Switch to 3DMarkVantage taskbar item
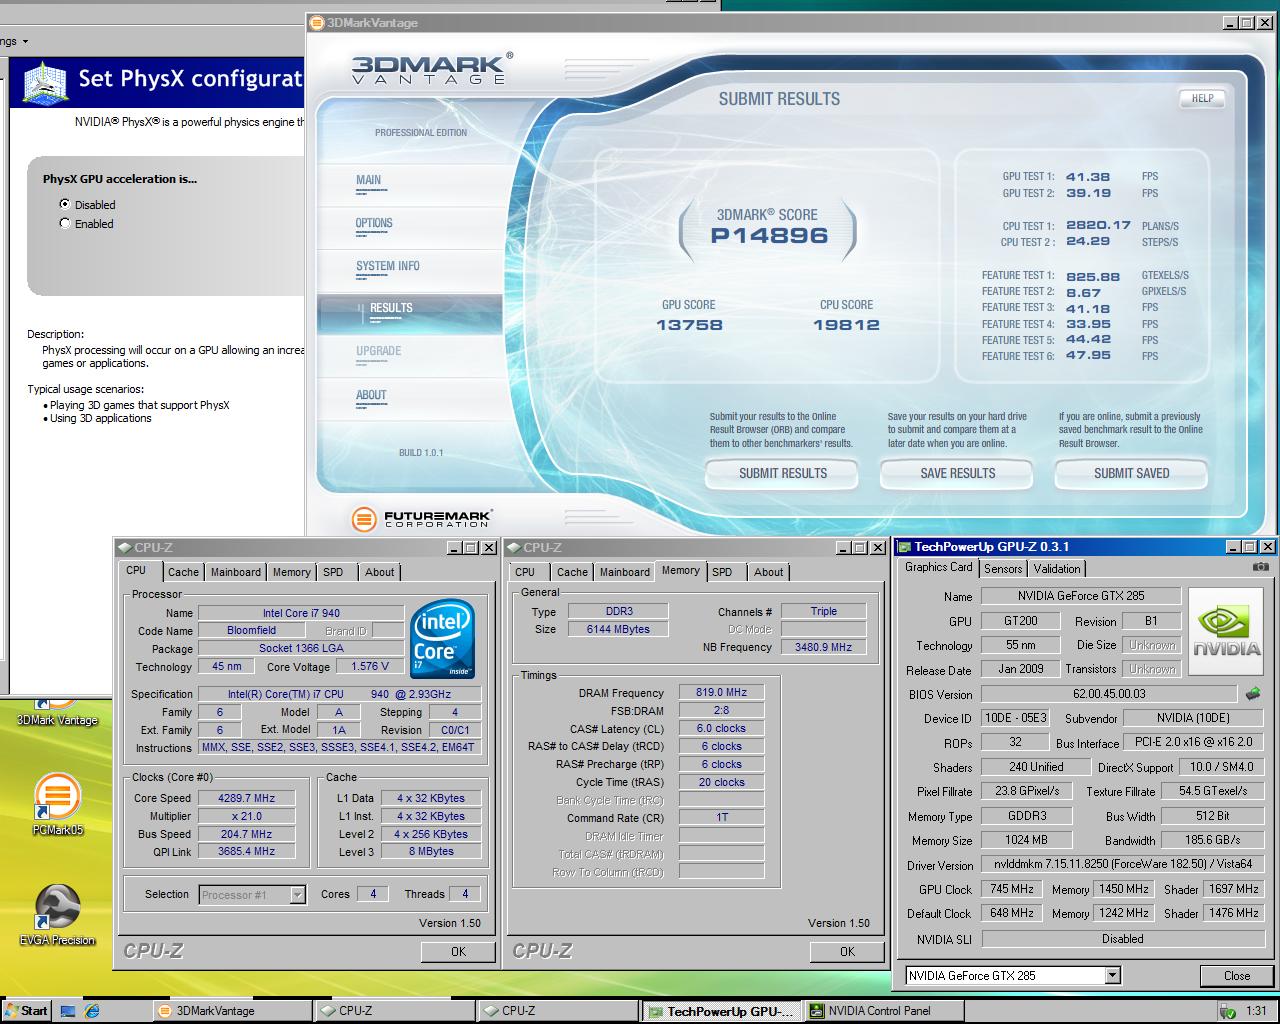 tap(232, 1011)
